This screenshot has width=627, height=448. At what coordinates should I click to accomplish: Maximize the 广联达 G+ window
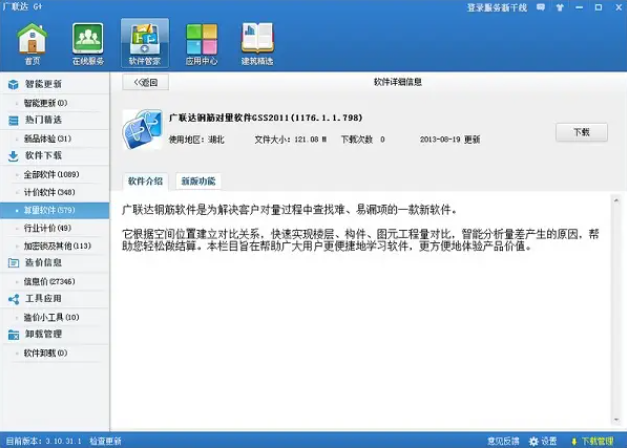tap(598, 7)
